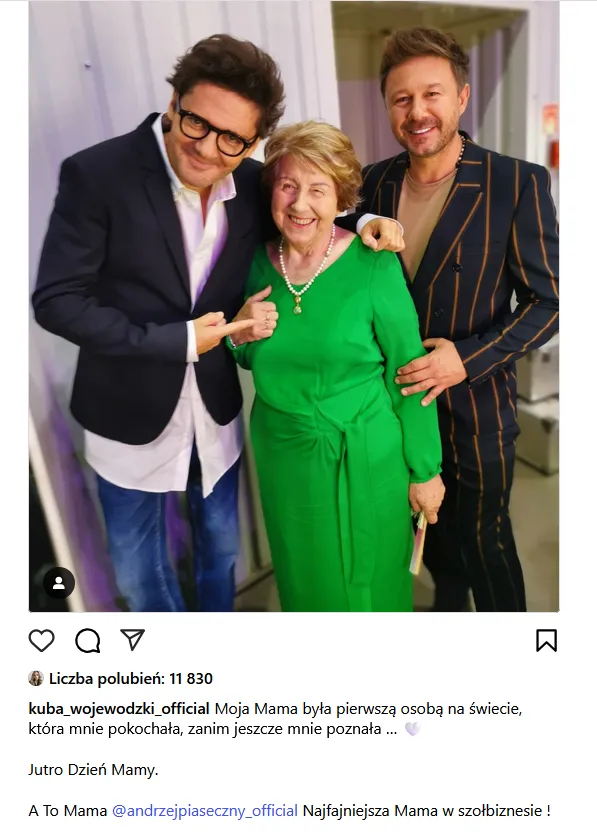Click the 11 830 likes count
Screen dimensions: 597x836
tap(191, 679)
